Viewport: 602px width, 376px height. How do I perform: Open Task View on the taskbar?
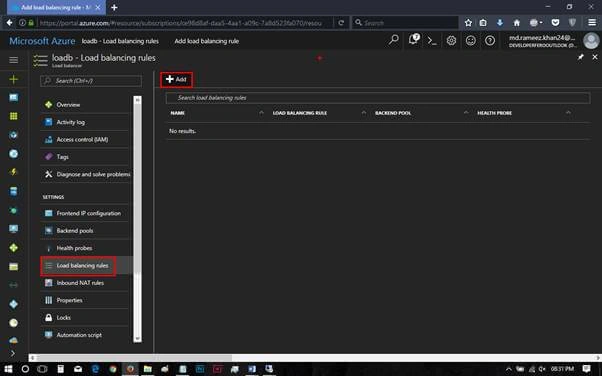coord(42,369)
